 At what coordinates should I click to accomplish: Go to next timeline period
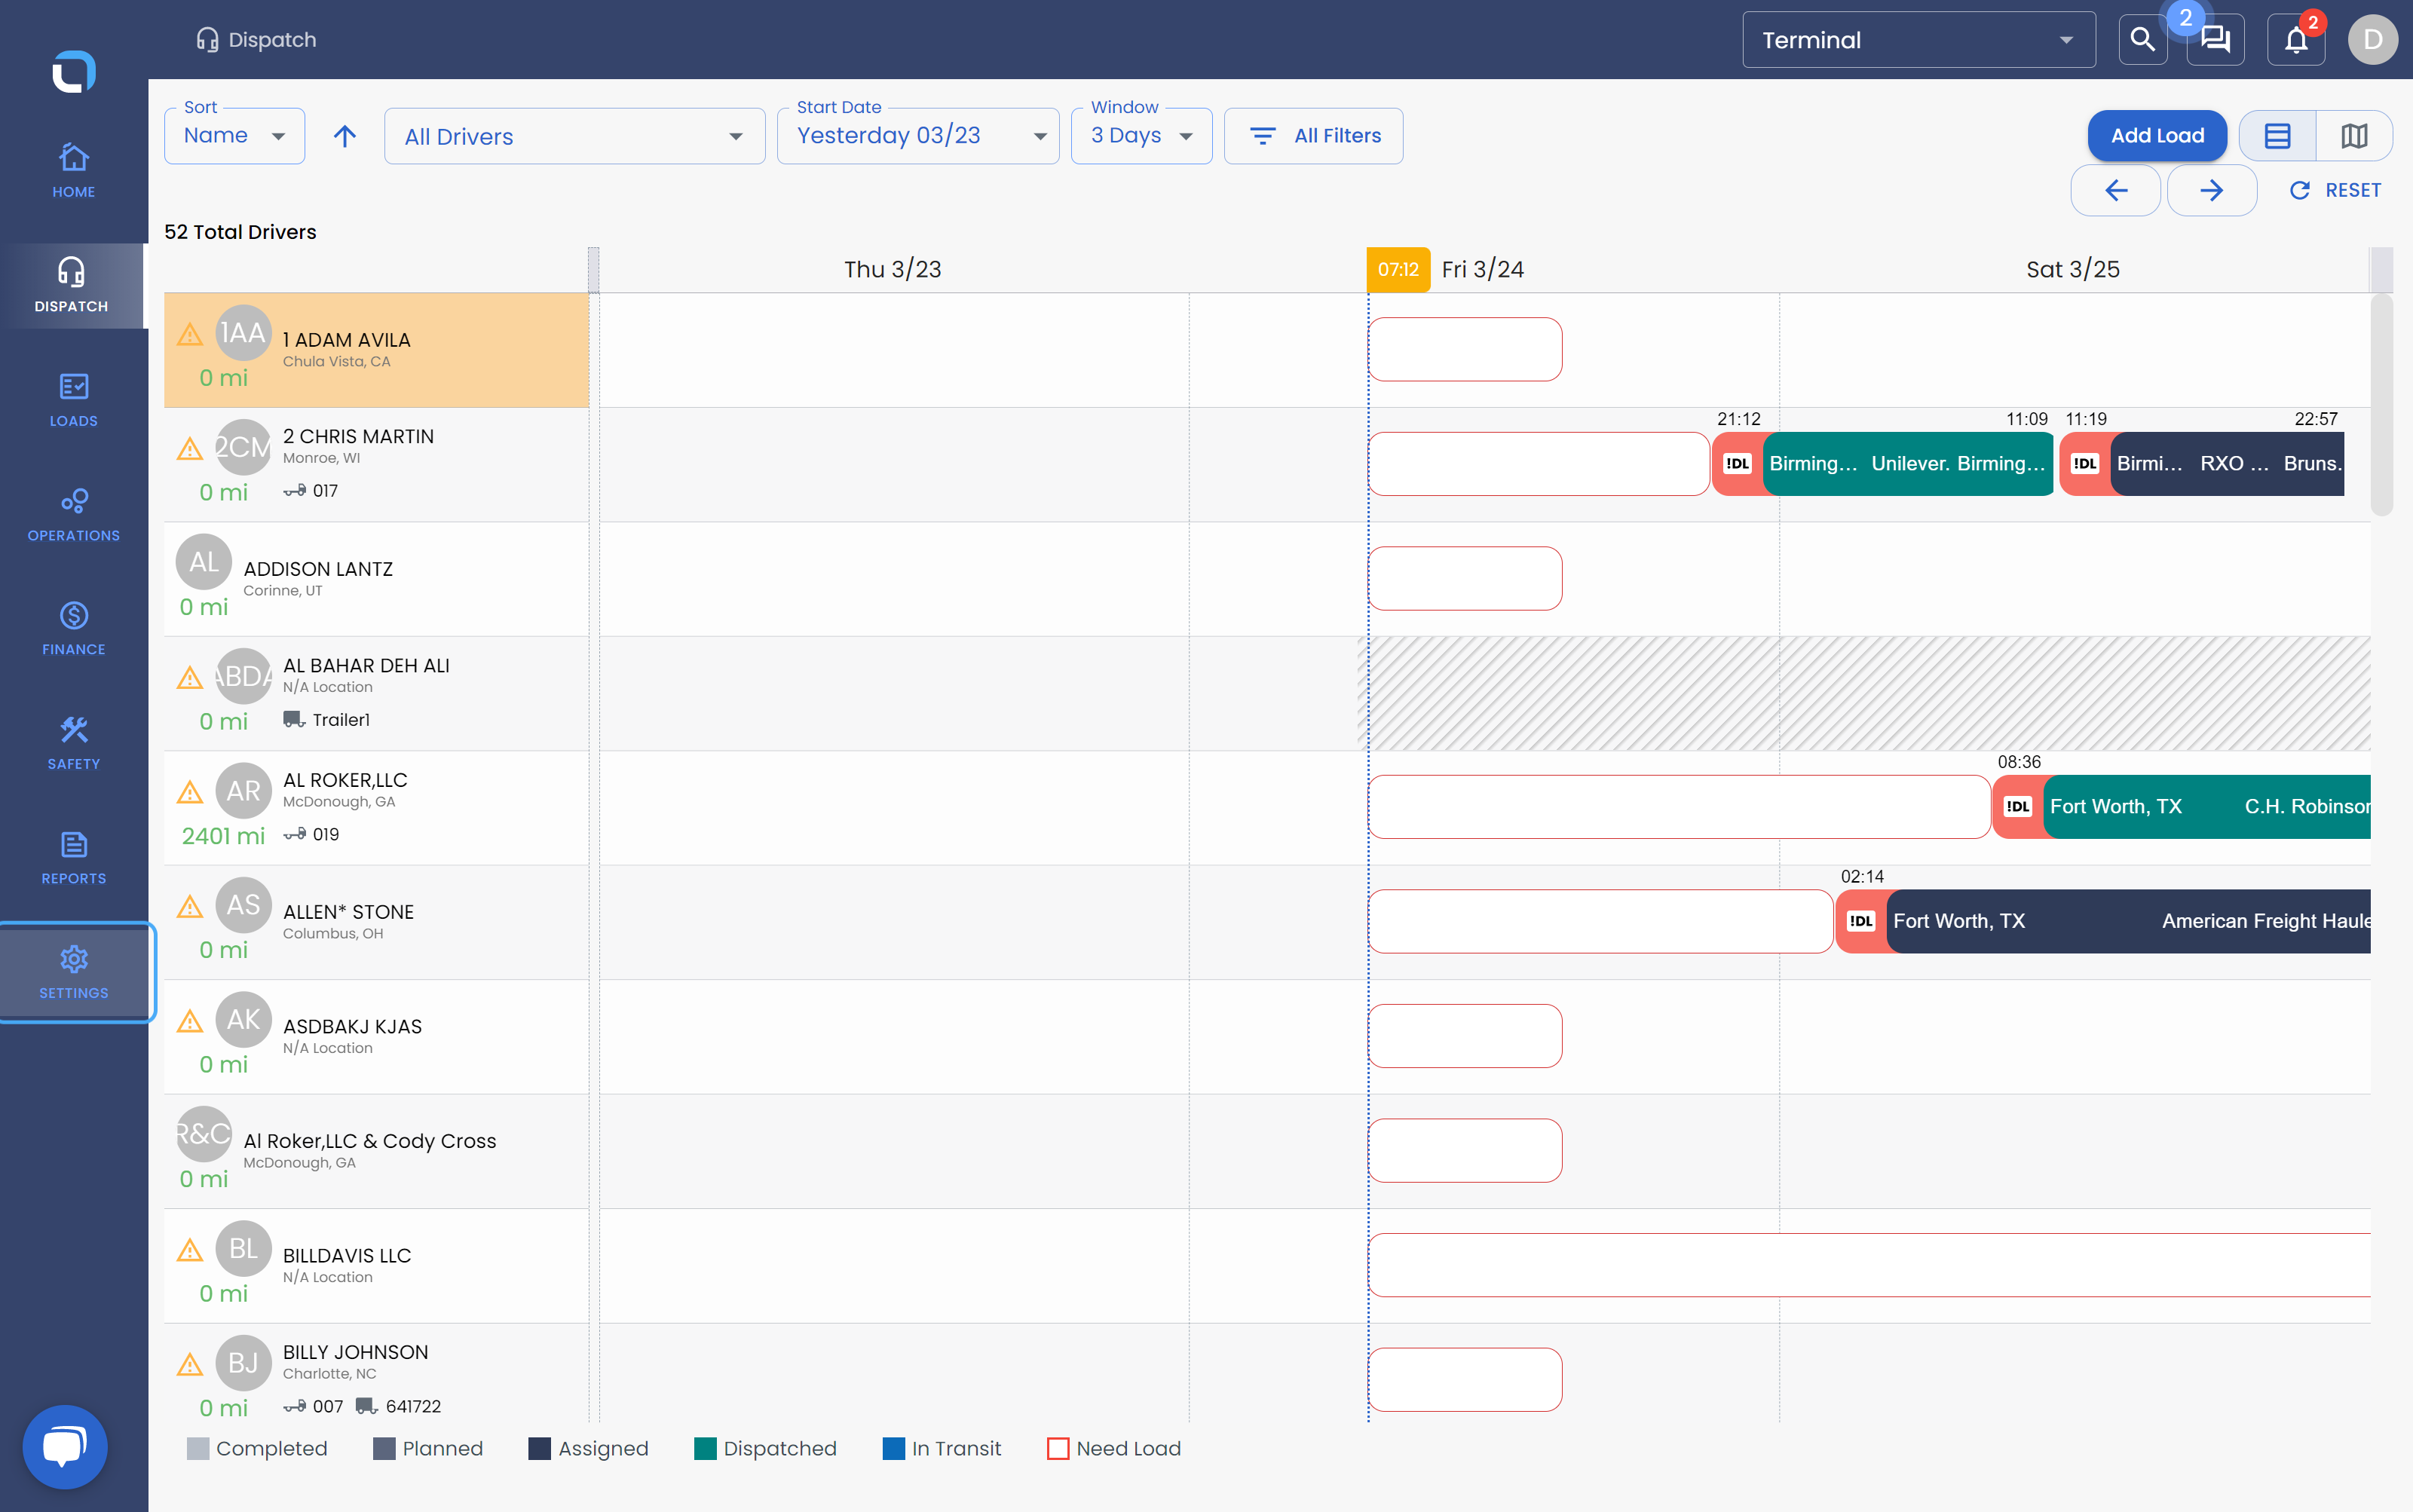pyautogui.click(x=2211, y=190)
